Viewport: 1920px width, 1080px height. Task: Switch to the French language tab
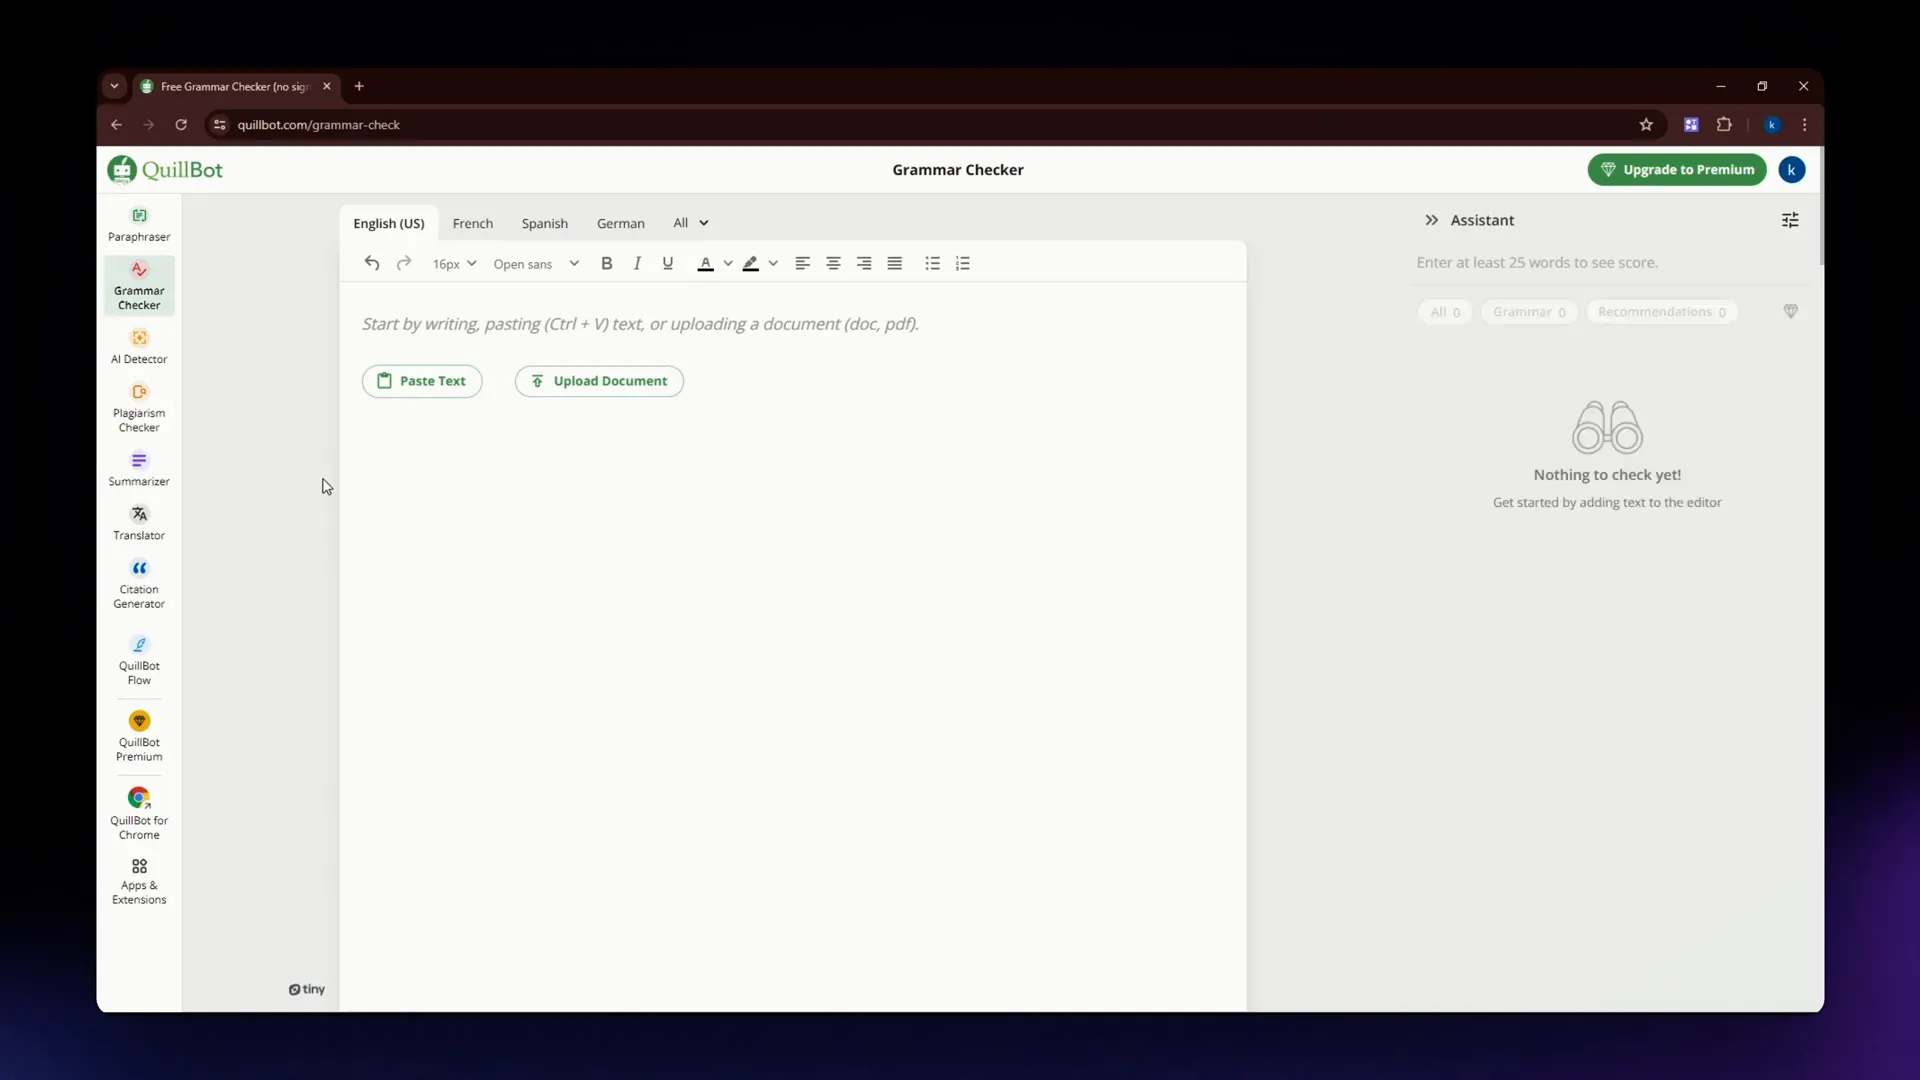click(x=473, y=223)
